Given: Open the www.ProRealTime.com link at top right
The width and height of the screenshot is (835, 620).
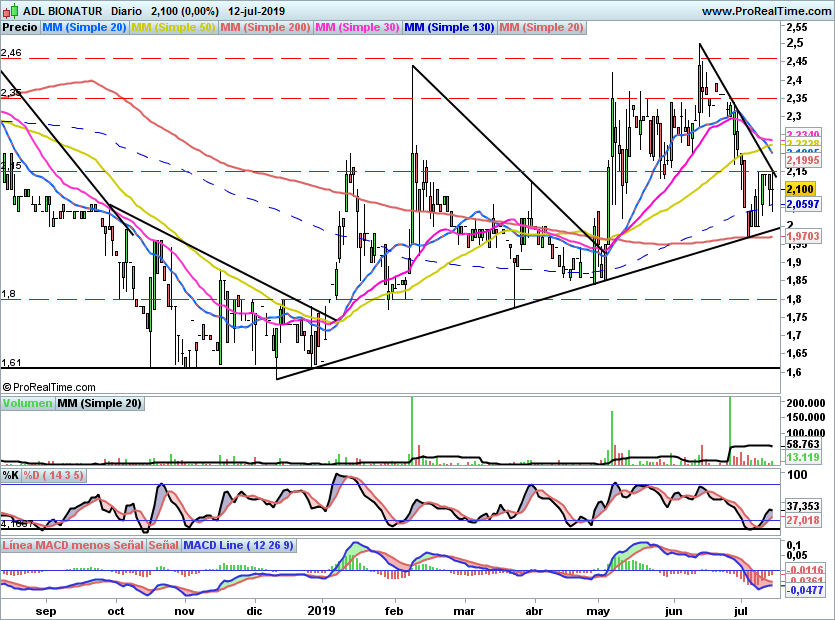Looking at the screenshot, I should click(767, 10).
